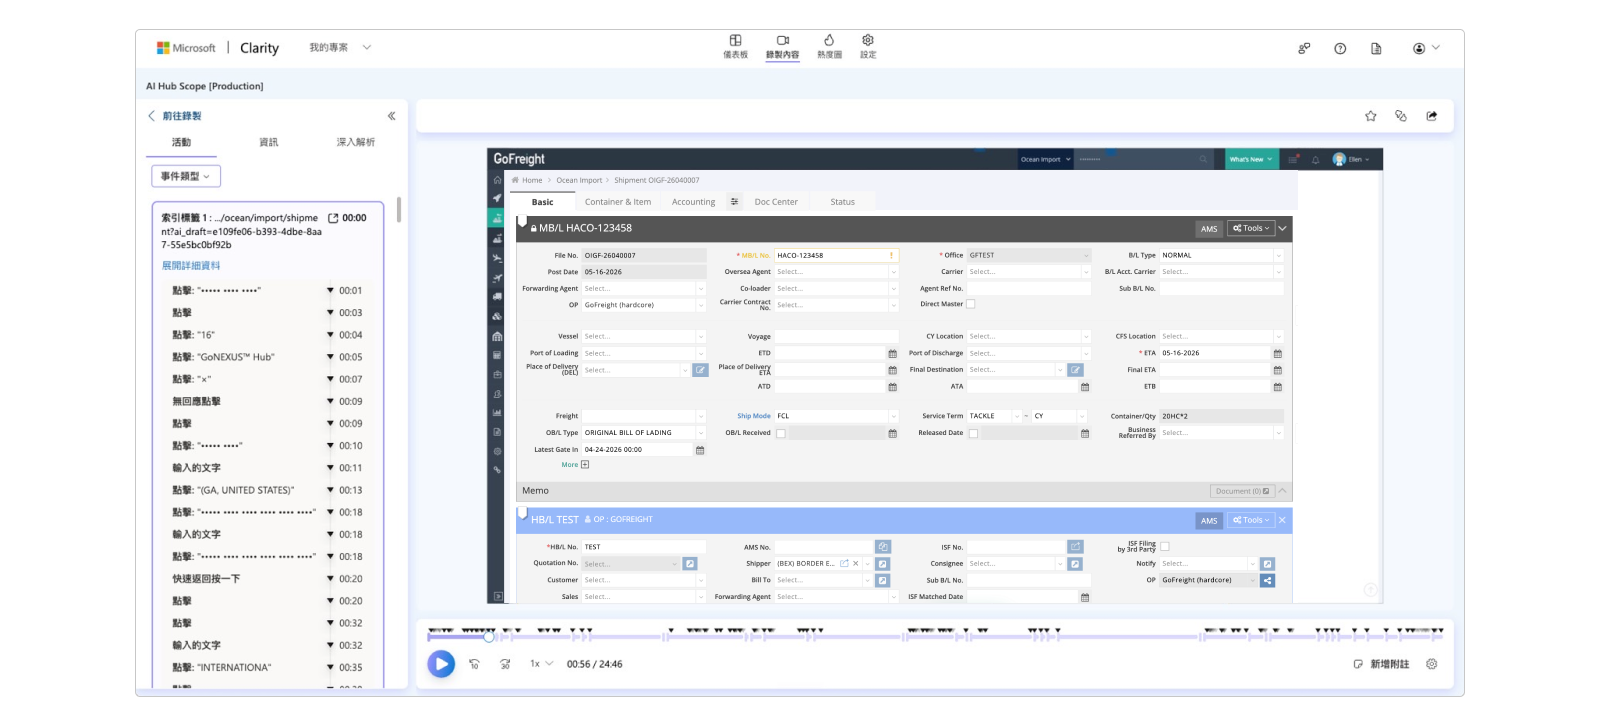This screenshot has width=1600, height=726.
Task: Go back via 前往錄製 link
Action: 175,116
